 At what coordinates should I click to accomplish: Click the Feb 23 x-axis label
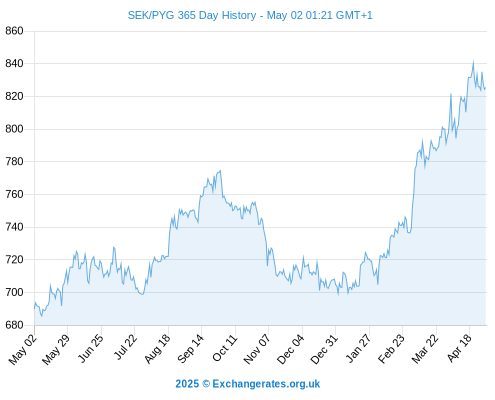[x=391, y=348]
